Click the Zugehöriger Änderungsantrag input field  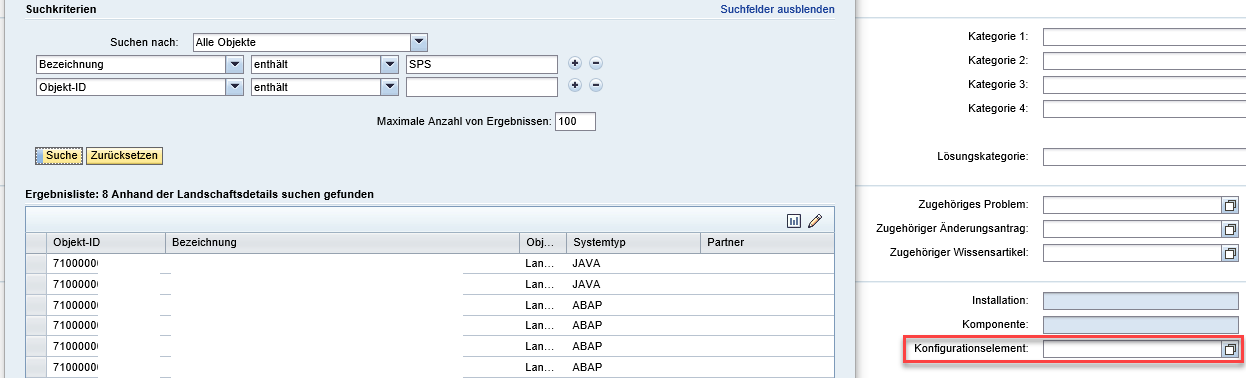[1132, 229]
